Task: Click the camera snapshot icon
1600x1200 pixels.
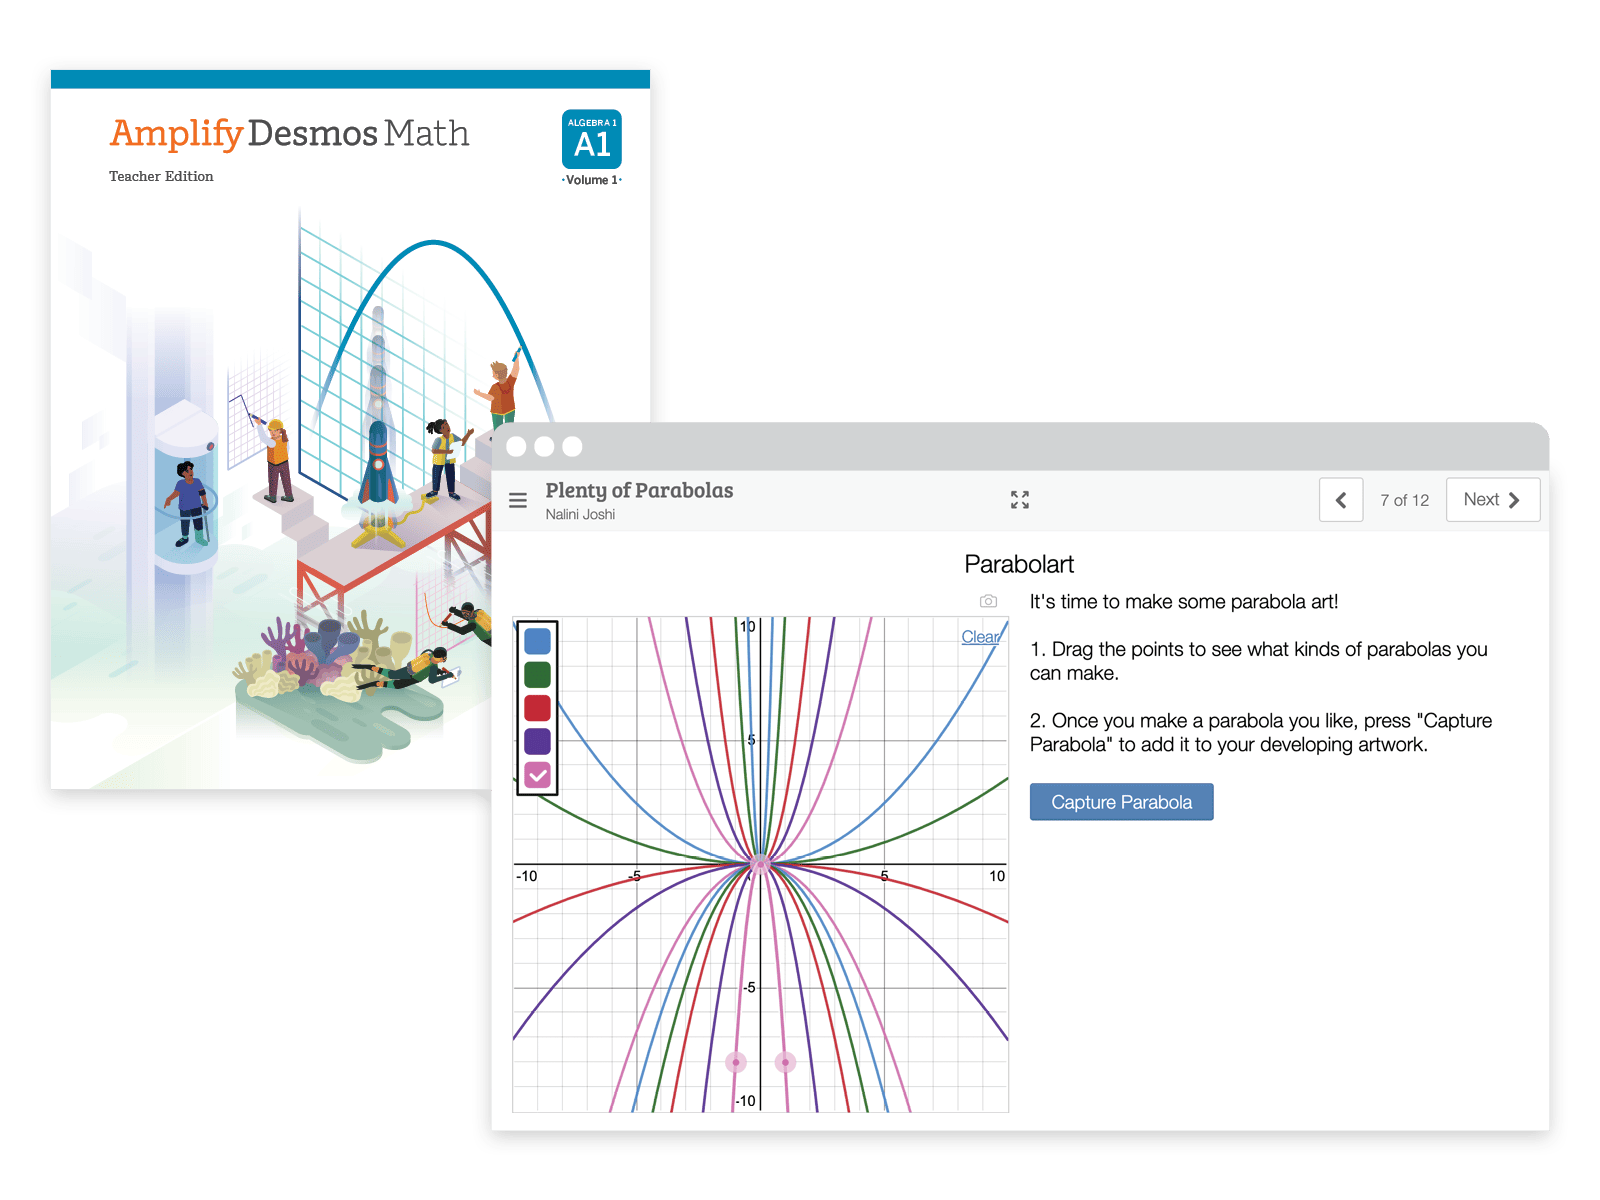Action: point(988,601)
